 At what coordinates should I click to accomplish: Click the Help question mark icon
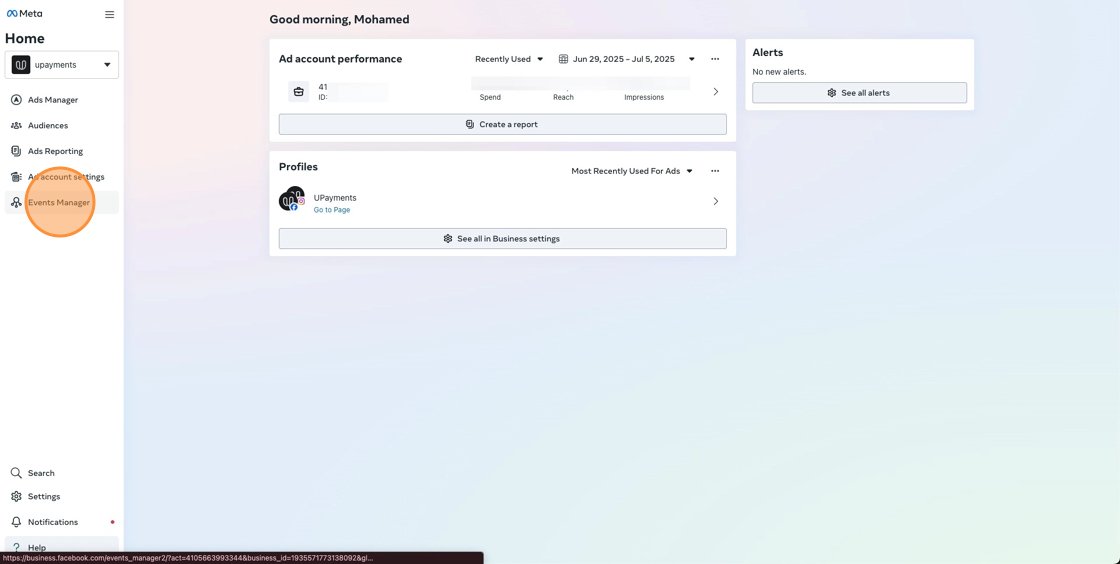pyautogui.click(x=16, y=548)
